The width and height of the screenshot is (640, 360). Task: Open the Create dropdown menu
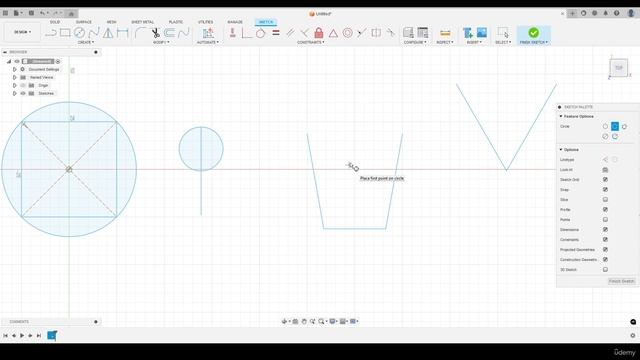click(x=86, y=42)
